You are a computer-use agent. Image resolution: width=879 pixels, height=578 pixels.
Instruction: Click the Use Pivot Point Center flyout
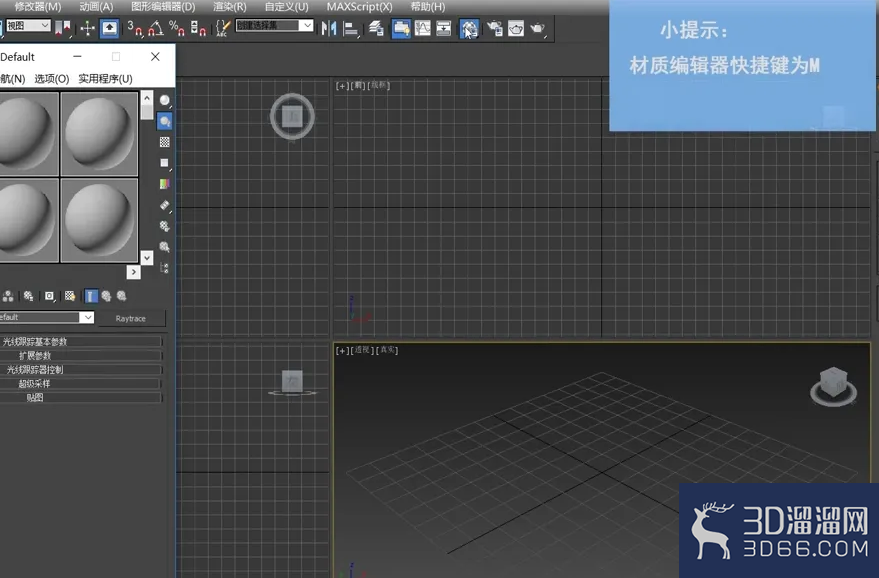[x=63, y=28]
